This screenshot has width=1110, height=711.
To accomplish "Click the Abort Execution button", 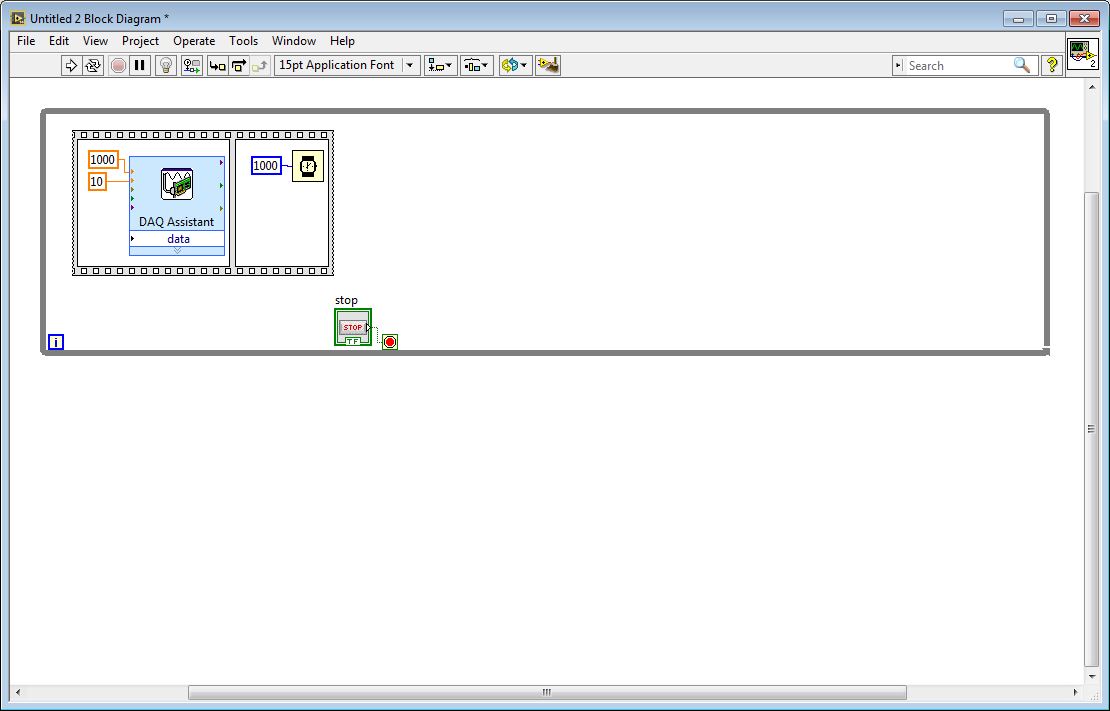I will pyautogui.click(x=118, y=66).
